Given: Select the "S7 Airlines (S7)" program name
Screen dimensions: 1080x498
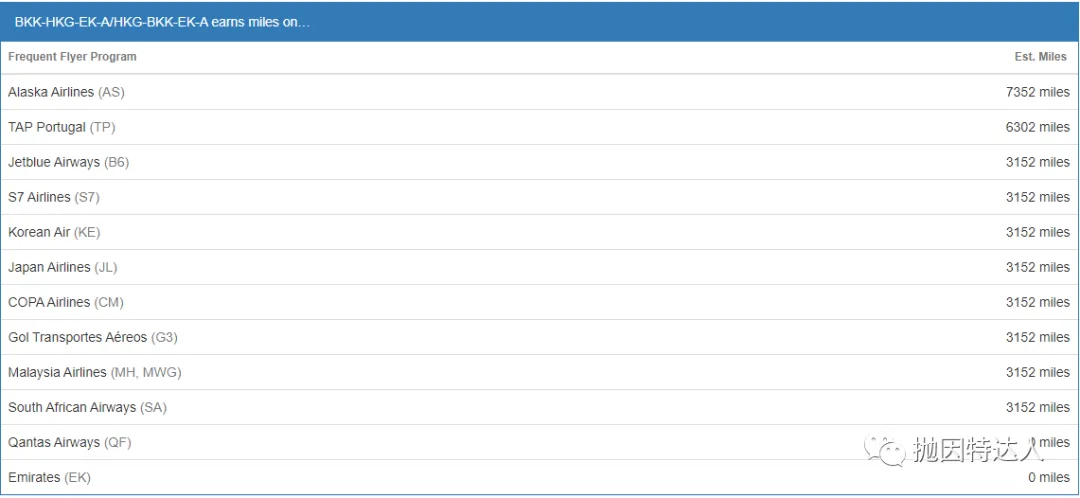Looking at the screenshot, I should click(x=54, y=197).
